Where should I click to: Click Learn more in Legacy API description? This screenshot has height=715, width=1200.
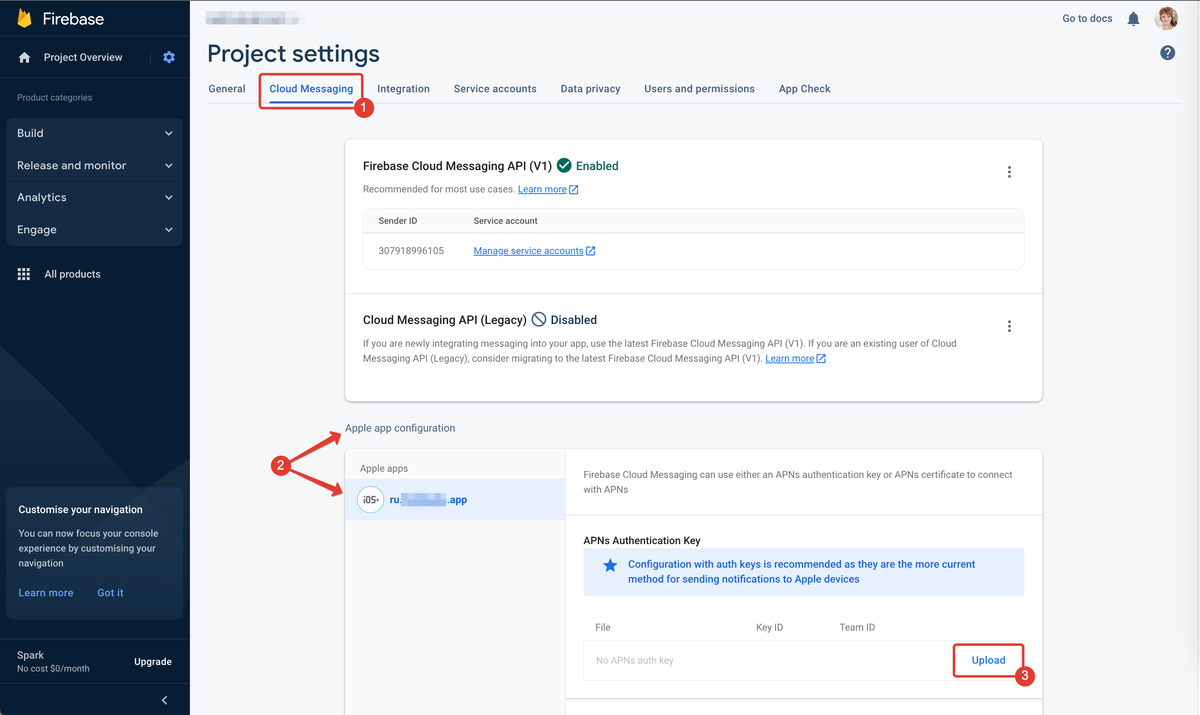(796, 359)
